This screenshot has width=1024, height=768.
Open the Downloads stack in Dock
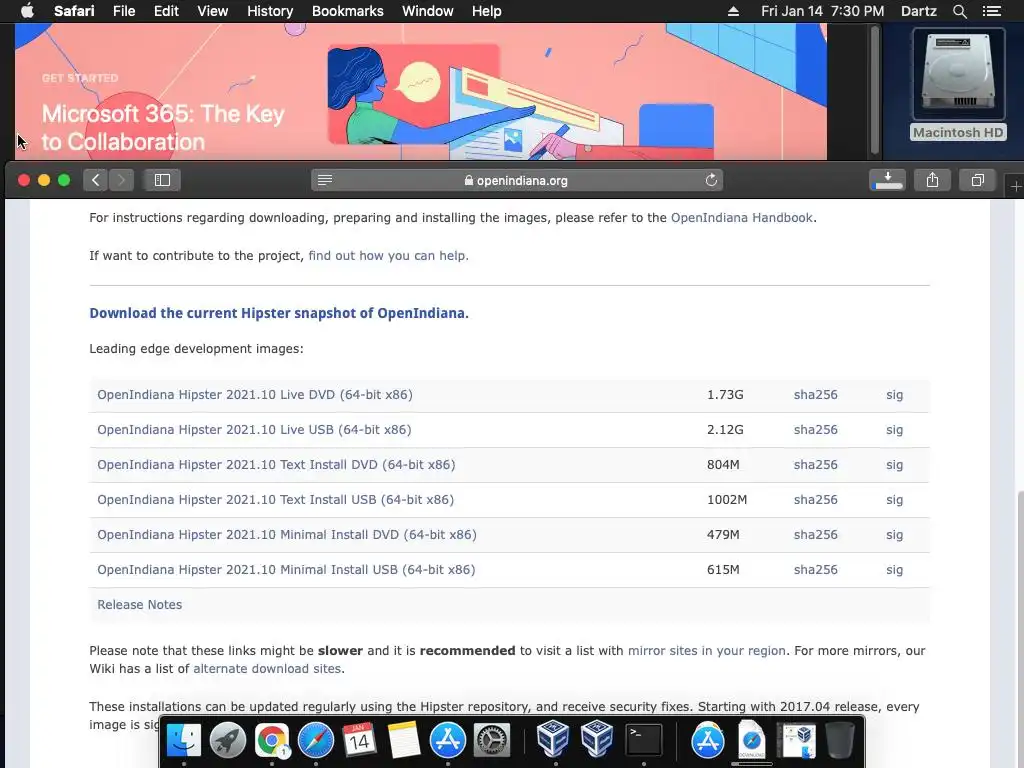pyautogui.click(x=752, y=740)
